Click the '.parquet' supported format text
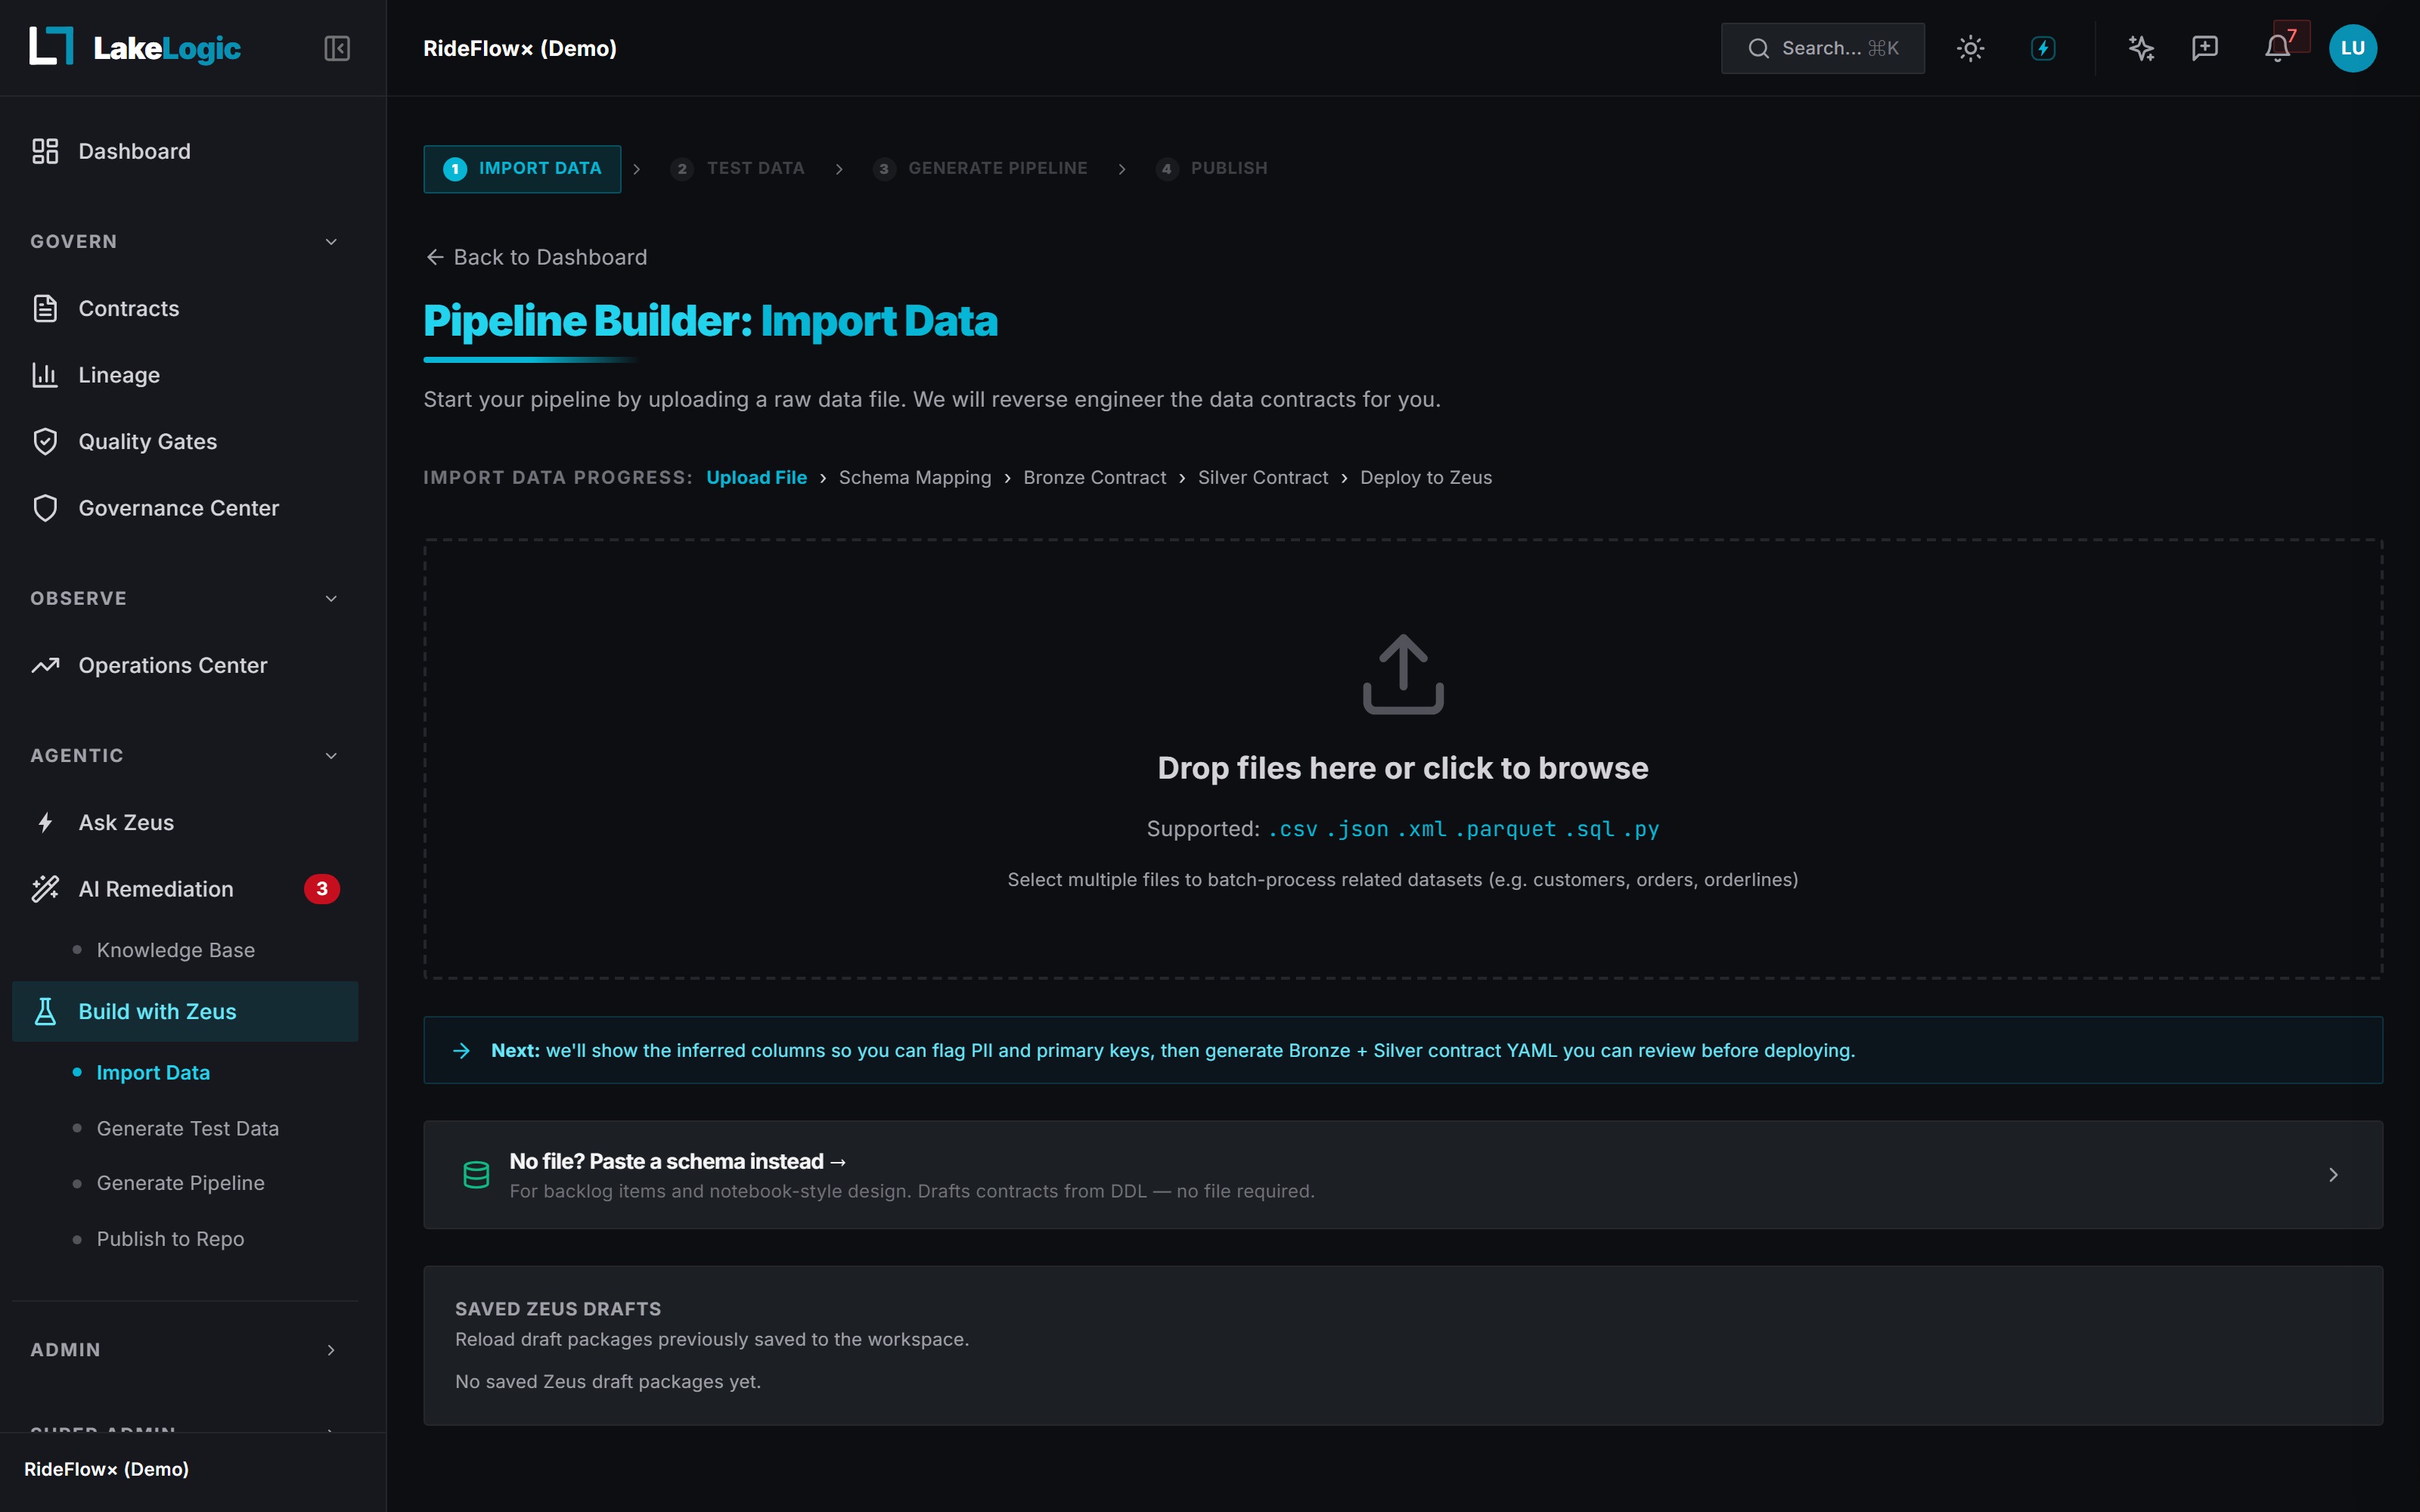This screenshot has height=1512, width=2420. click(1506, 828)
